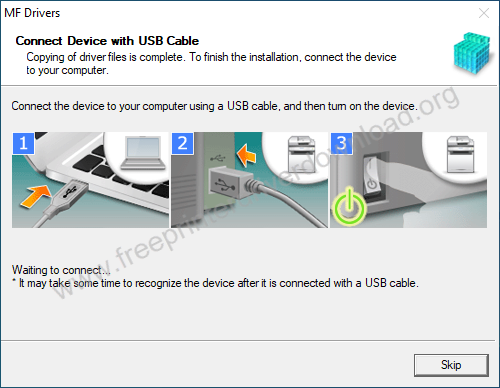Click the 'Connect the device to your computer' instruction

(214, 106)
